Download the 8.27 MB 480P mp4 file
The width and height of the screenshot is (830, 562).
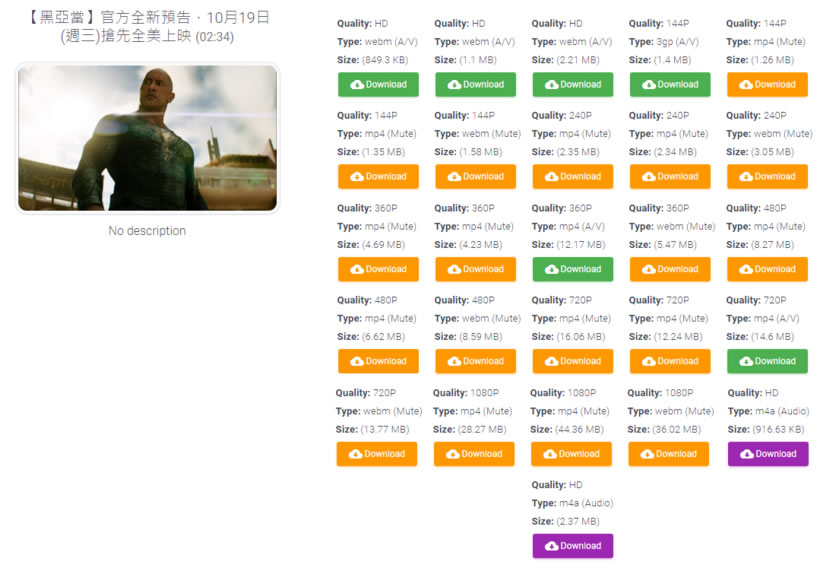tap(766, 269)
